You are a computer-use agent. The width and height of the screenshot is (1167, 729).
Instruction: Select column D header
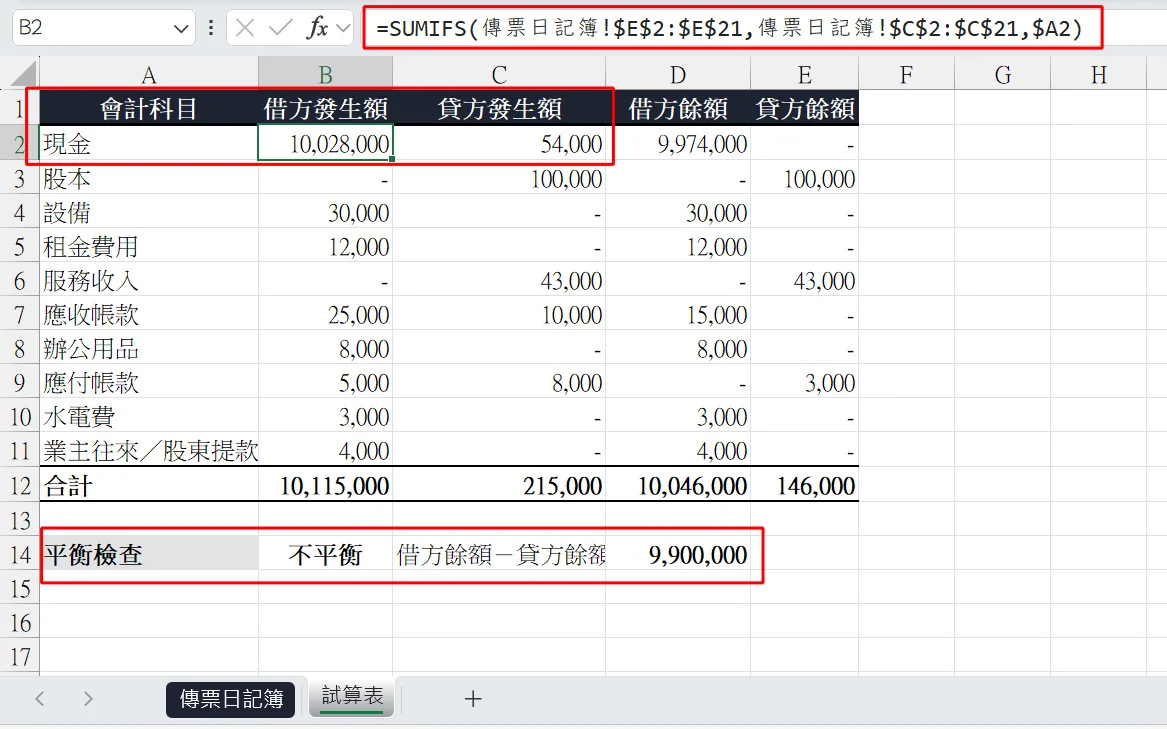[x=677, y=74]
